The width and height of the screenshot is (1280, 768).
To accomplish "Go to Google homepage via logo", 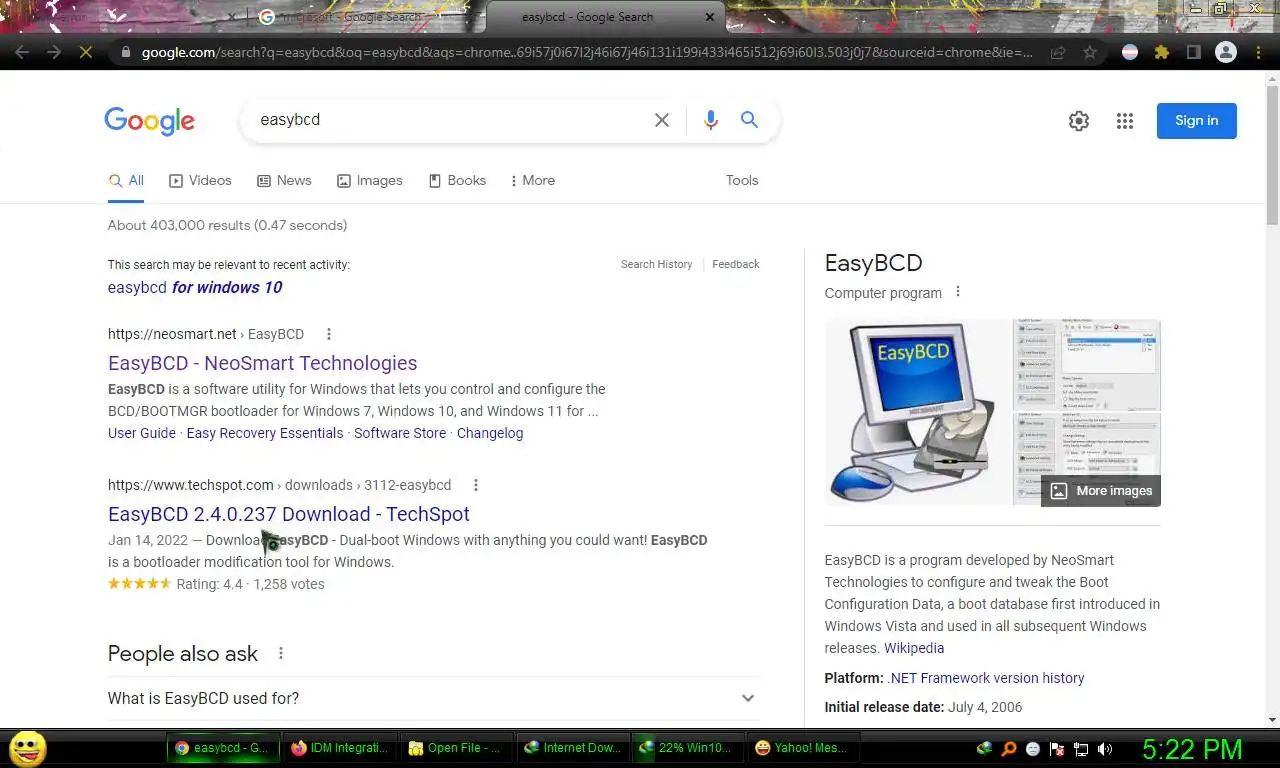I will pyautogui.click(x=150, y=121).
